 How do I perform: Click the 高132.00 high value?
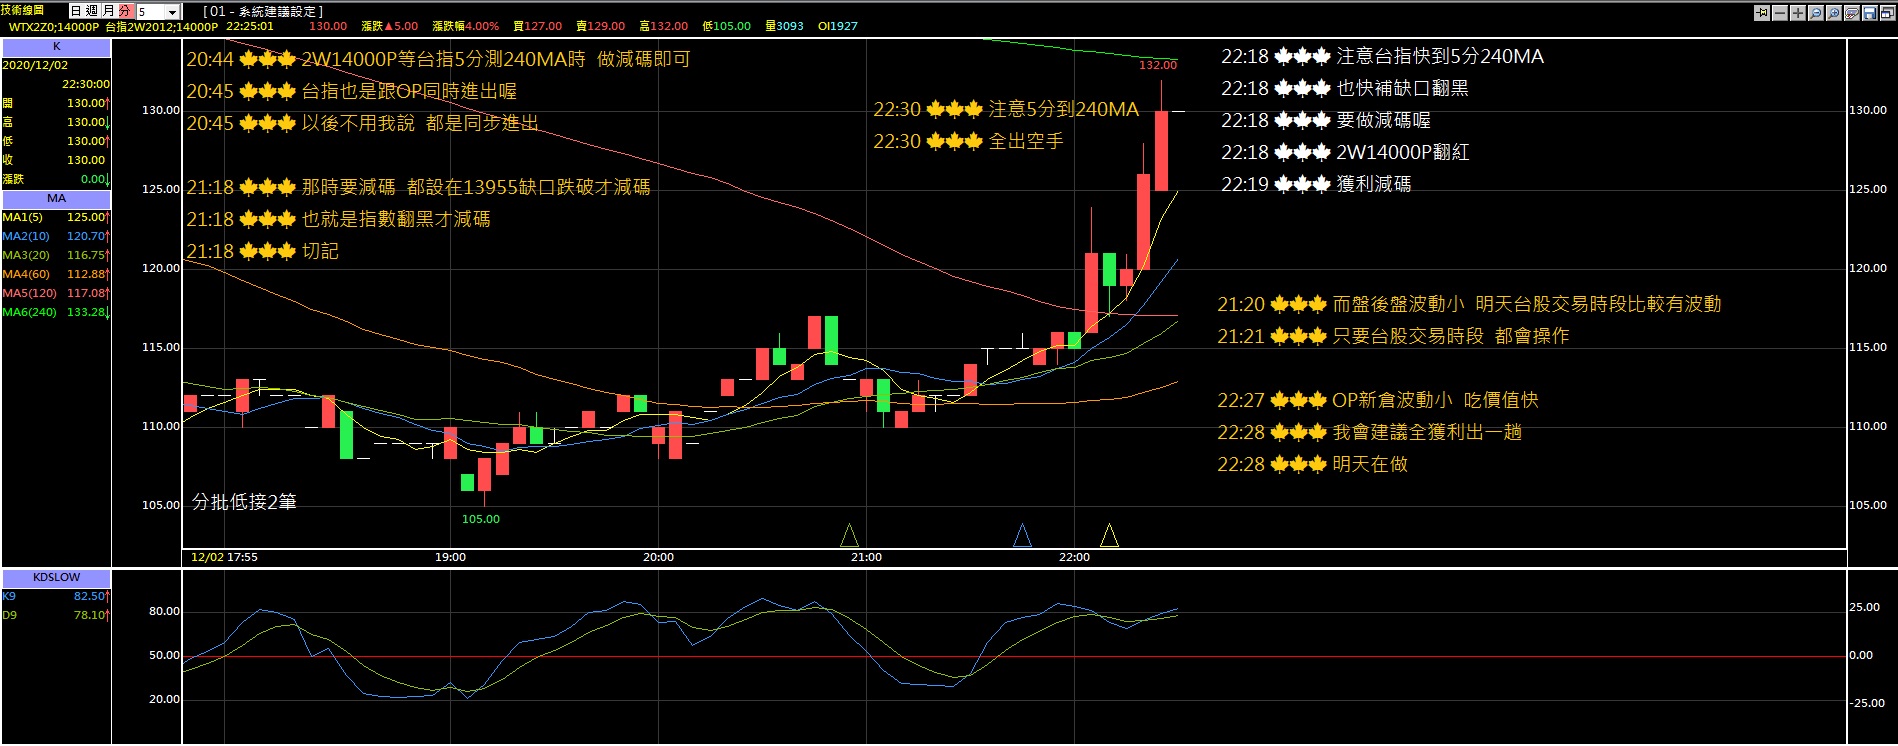664,27
